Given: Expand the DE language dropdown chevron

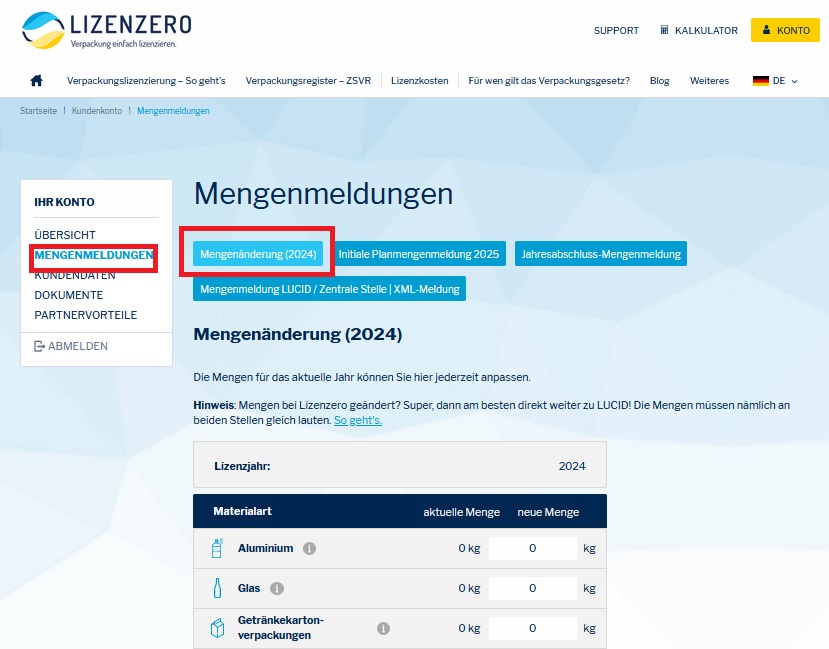Looking at the screenshot, I should pyautogui.click(x=794, y=81).
